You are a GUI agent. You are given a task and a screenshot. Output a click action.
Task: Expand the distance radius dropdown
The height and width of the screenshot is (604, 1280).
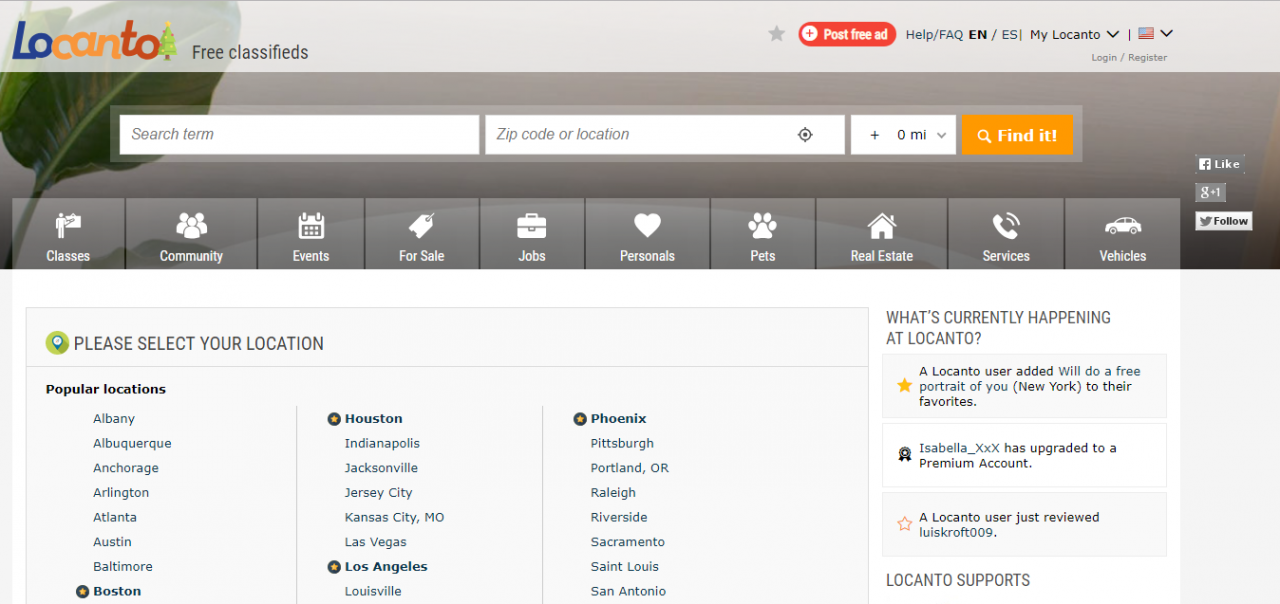904,135
